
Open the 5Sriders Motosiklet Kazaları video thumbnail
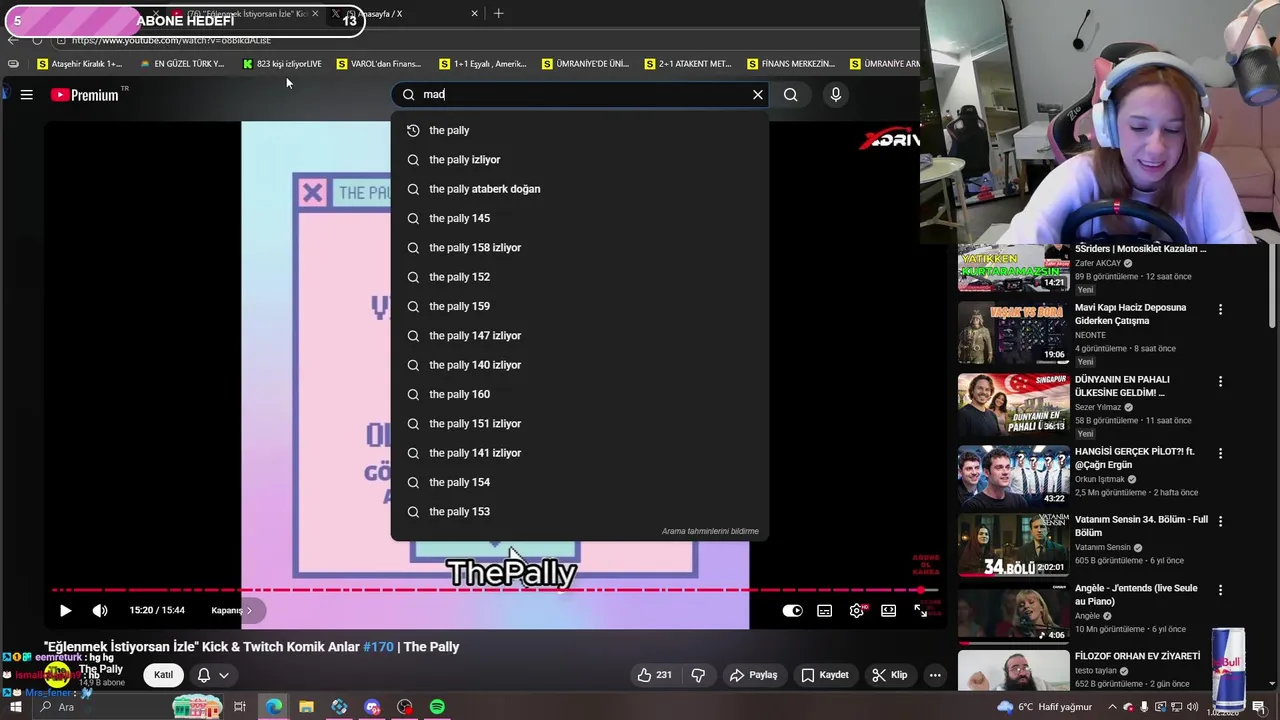1013,267
